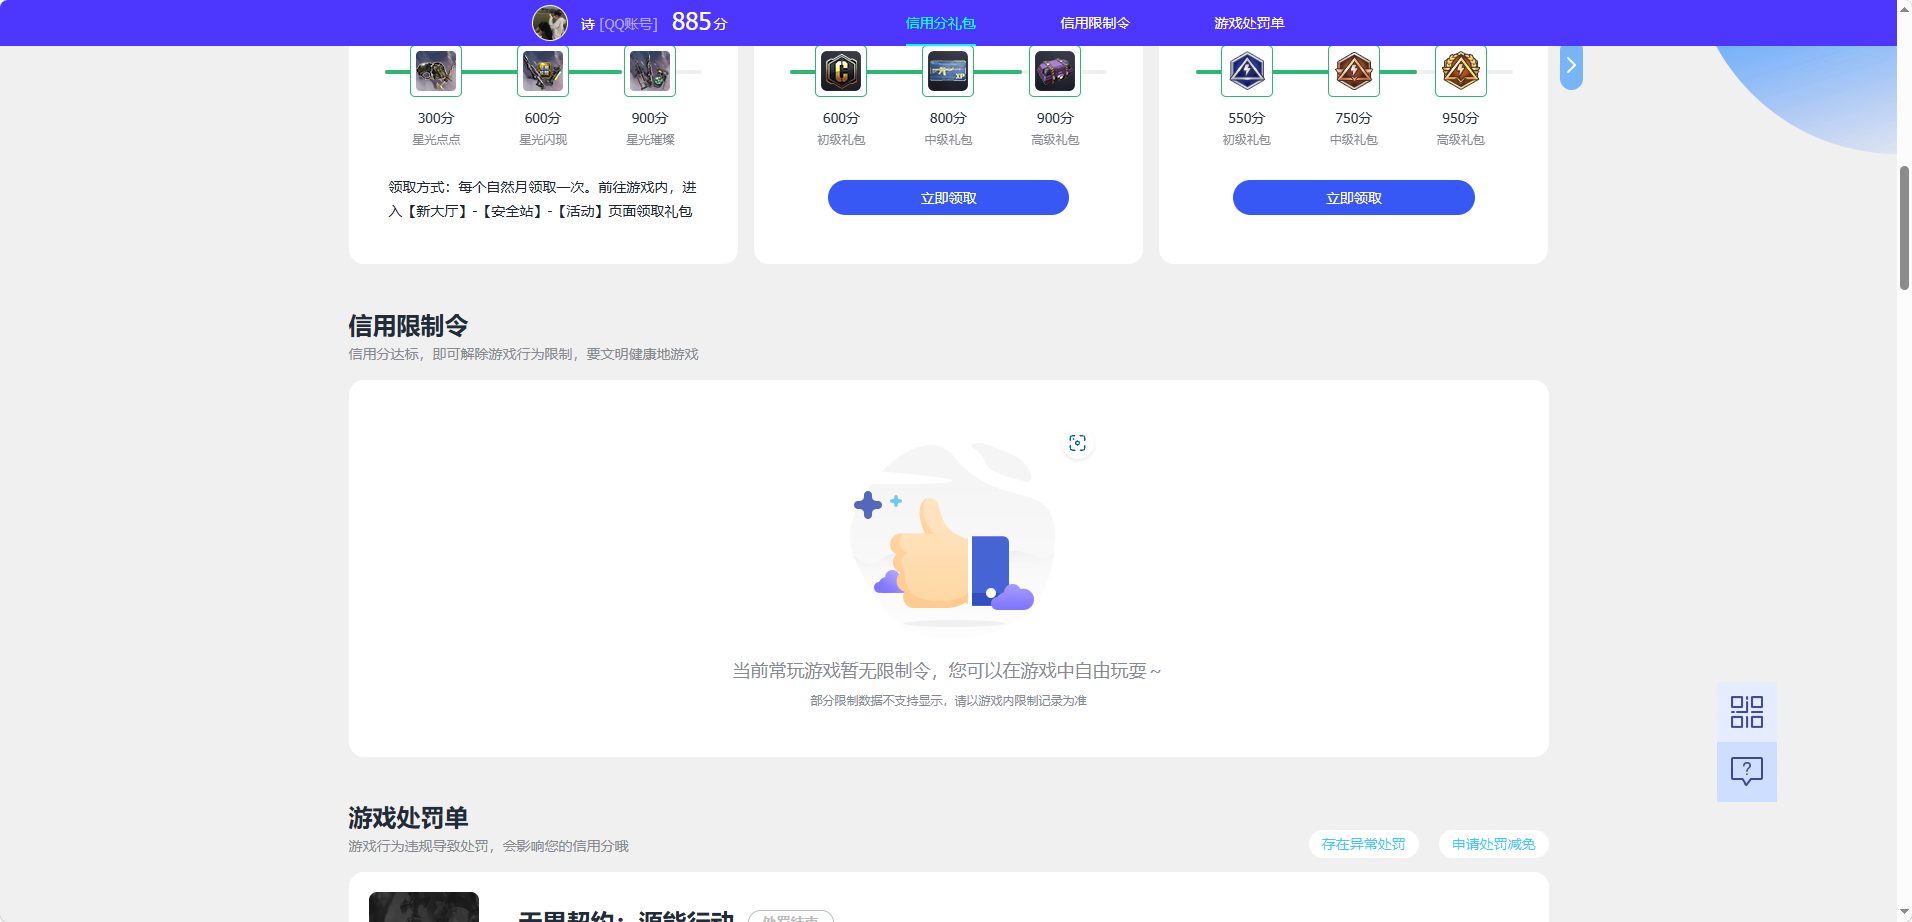
Task: Click the image scan icon near thumbs-up
Action: click(1077, 443)
